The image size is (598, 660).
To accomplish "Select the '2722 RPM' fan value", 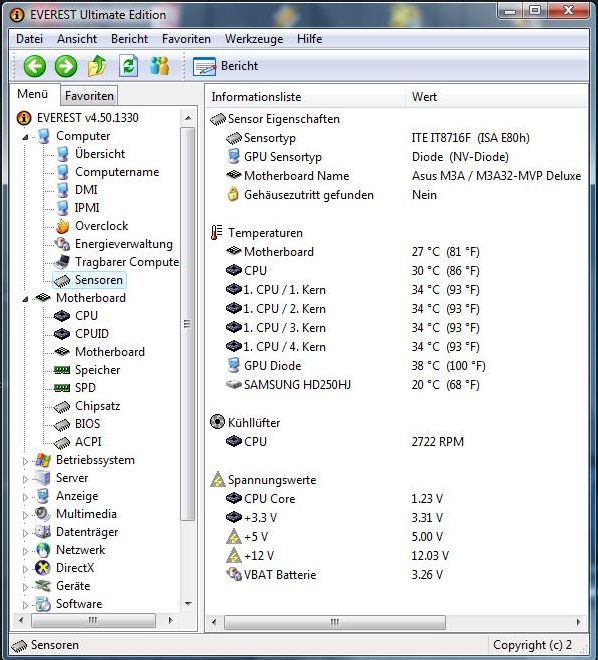I will point(438,442).
